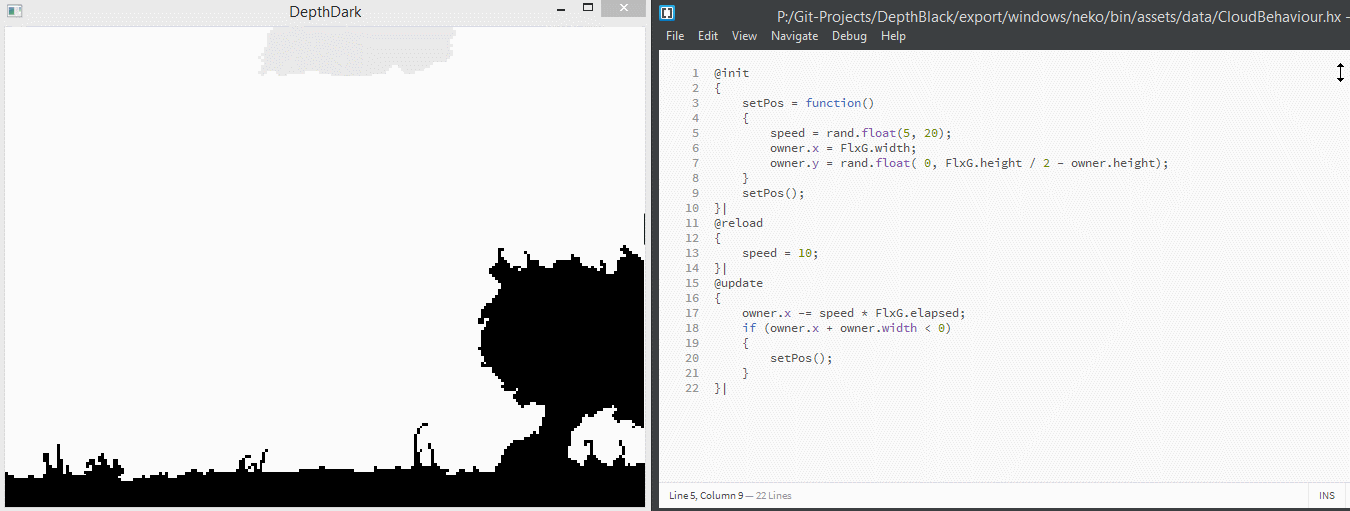Click line number 22 in the gutter
Screen dimensions: 1350x511
tap(692, 388)
